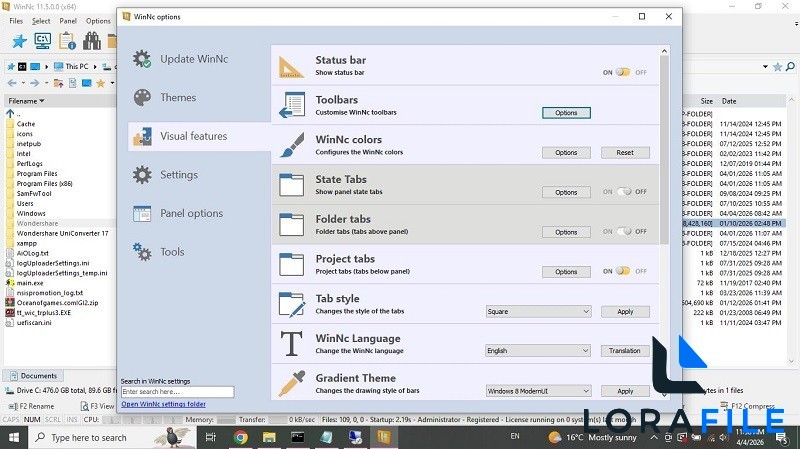Open the Select menu in WinNc
800x449 pixels.
click(41, 21)
